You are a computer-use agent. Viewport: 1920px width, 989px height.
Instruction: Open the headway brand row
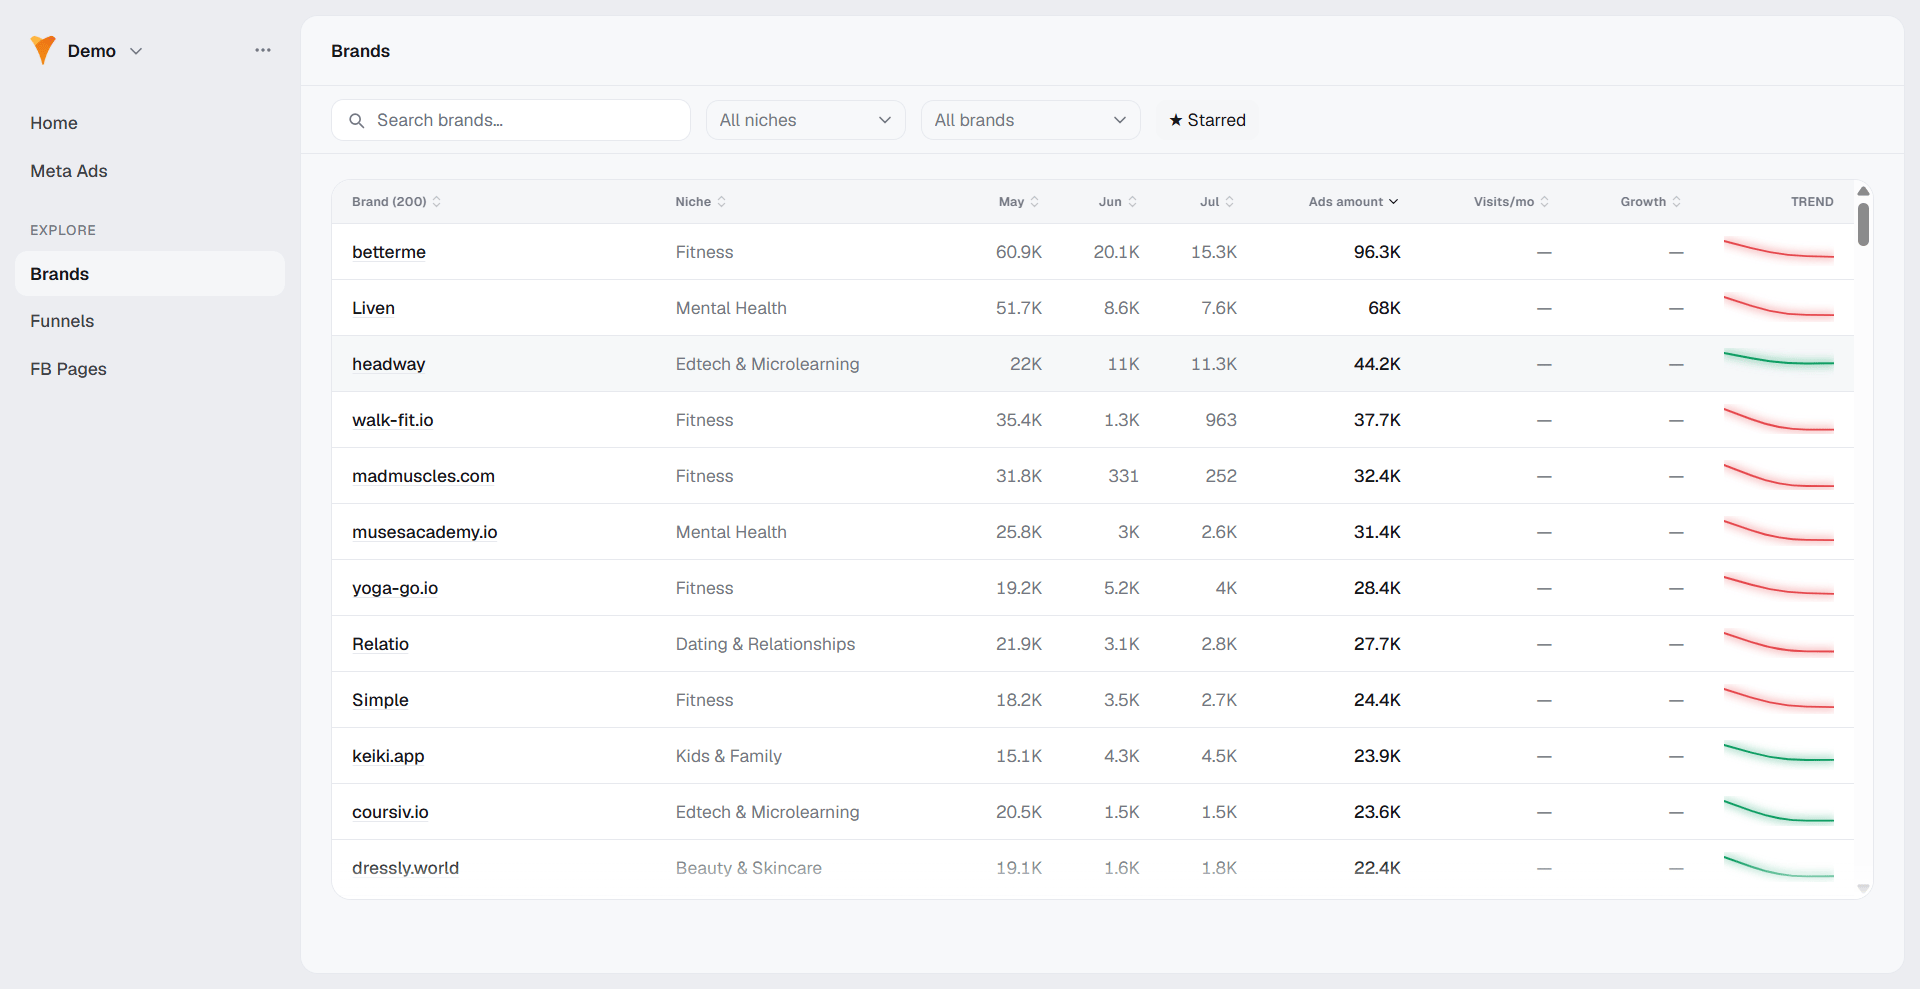pyautogui.click(x=1092, y=364)
